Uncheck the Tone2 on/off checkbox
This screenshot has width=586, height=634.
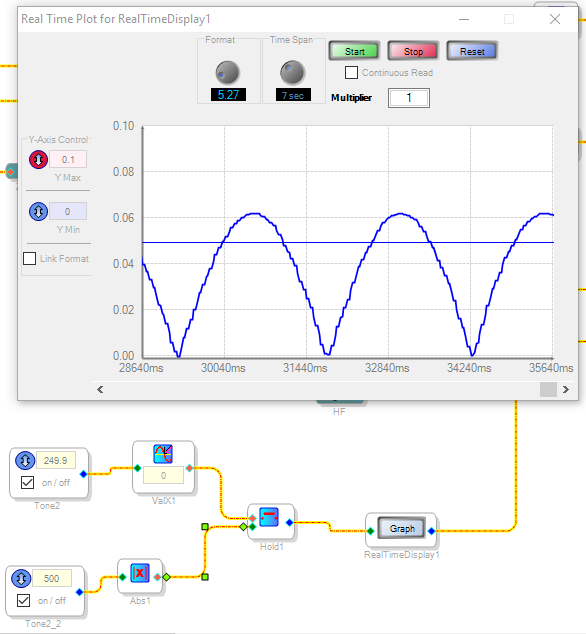point(28,482)
